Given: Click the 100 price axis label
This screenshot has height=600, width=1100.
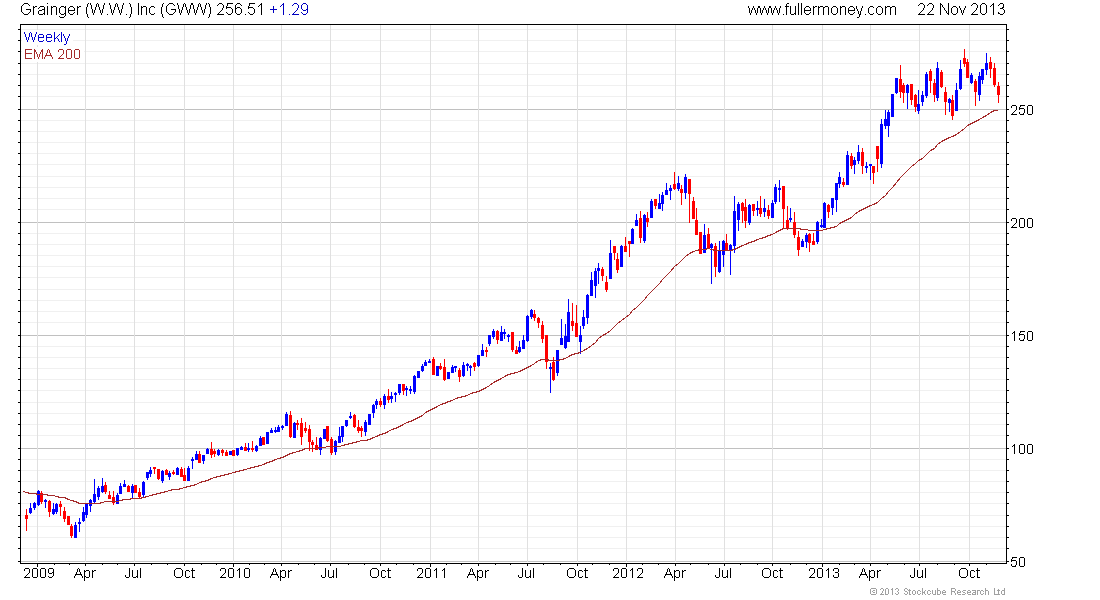Looking at the screenshot, I should (x=1022, y=449).
